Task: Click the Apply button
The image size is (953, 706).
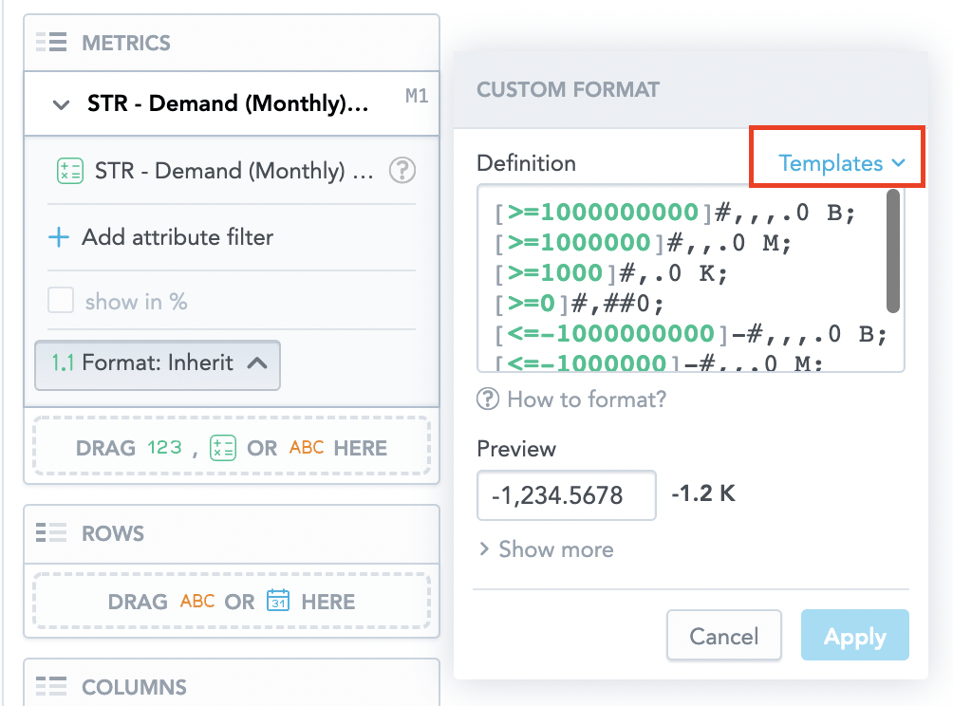Action: click(855, 635)
